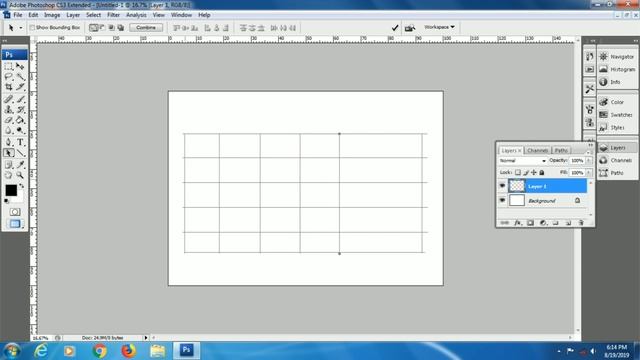Open the Fill slider arrow

click(x=589, y=173)
